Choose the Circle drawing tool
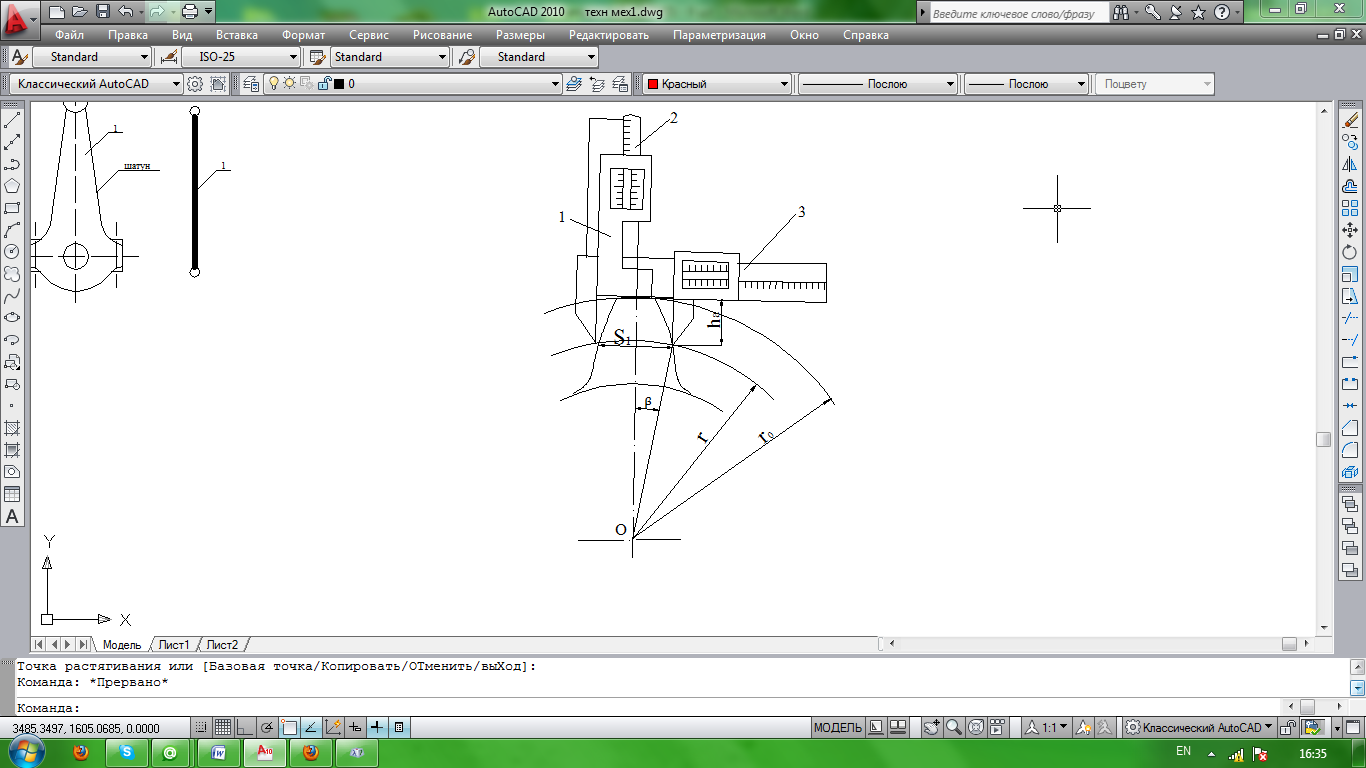This screenshot has height=768, width=1366. click(x=12, y=252)
